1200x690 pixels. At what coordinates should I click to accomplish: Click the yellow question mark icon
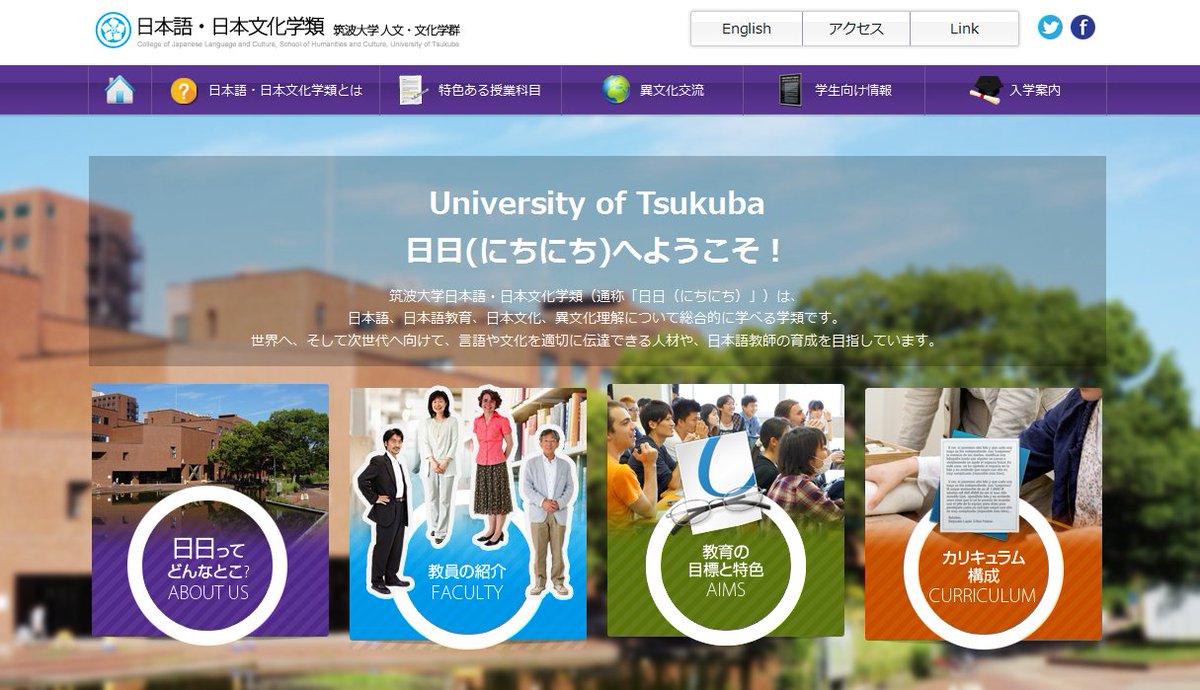coord(183,90)
